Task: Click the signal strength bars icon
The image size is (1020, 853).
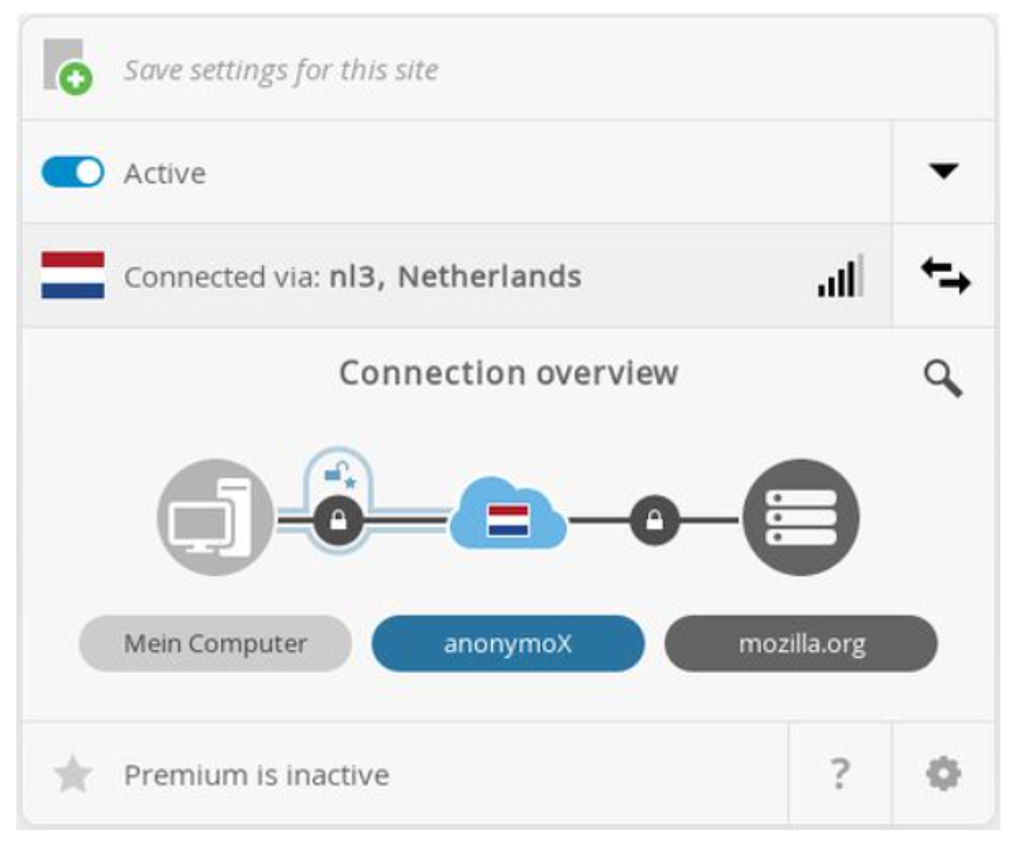Action: pos(840,277)
